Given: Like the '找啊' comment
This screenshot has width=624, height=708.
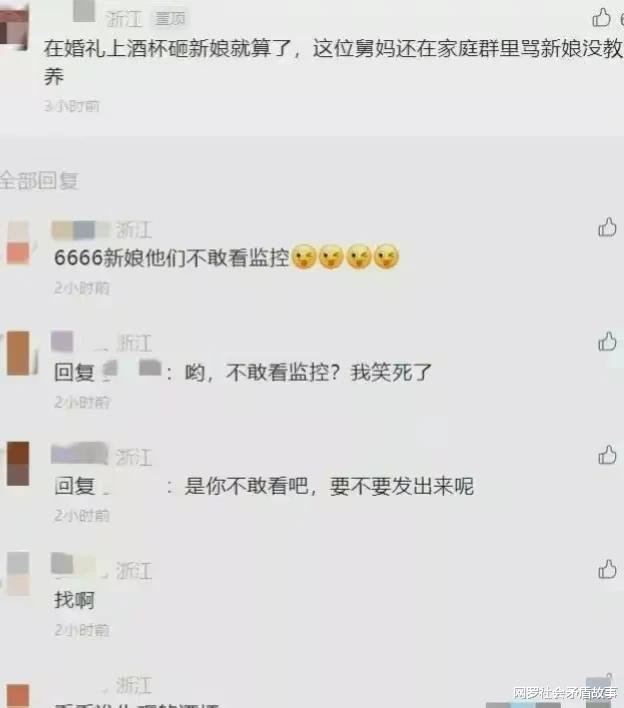Looking at the screenshot, I should (607, 569).
